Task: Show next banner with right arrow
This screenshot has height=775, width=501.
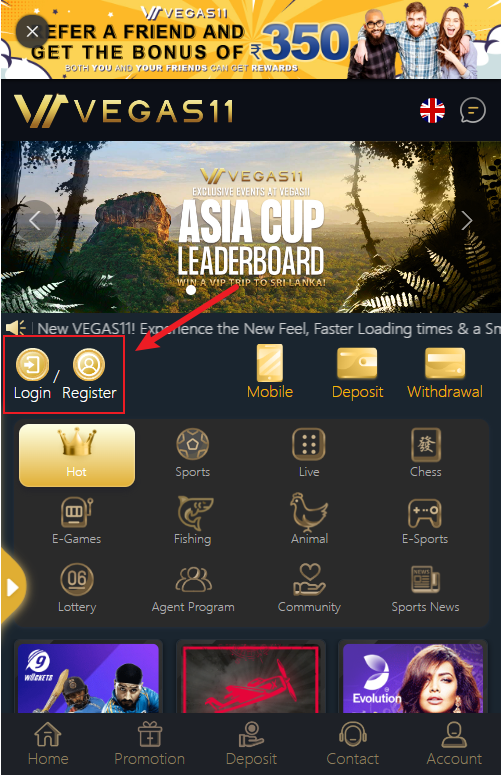Action: [x=467, y=220]
